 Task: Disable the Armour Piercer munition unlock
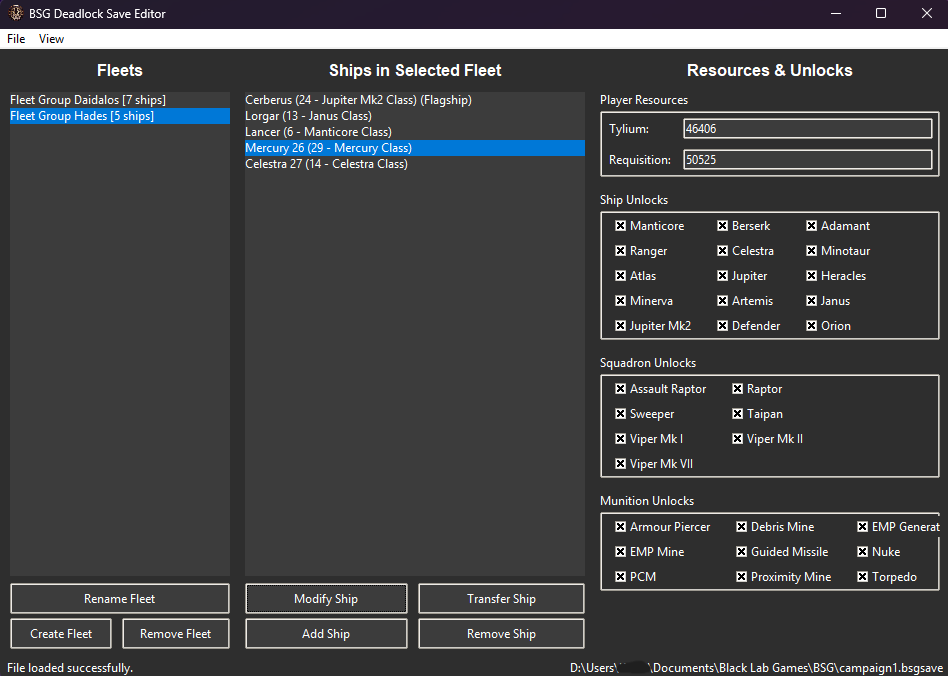(620, 527)
